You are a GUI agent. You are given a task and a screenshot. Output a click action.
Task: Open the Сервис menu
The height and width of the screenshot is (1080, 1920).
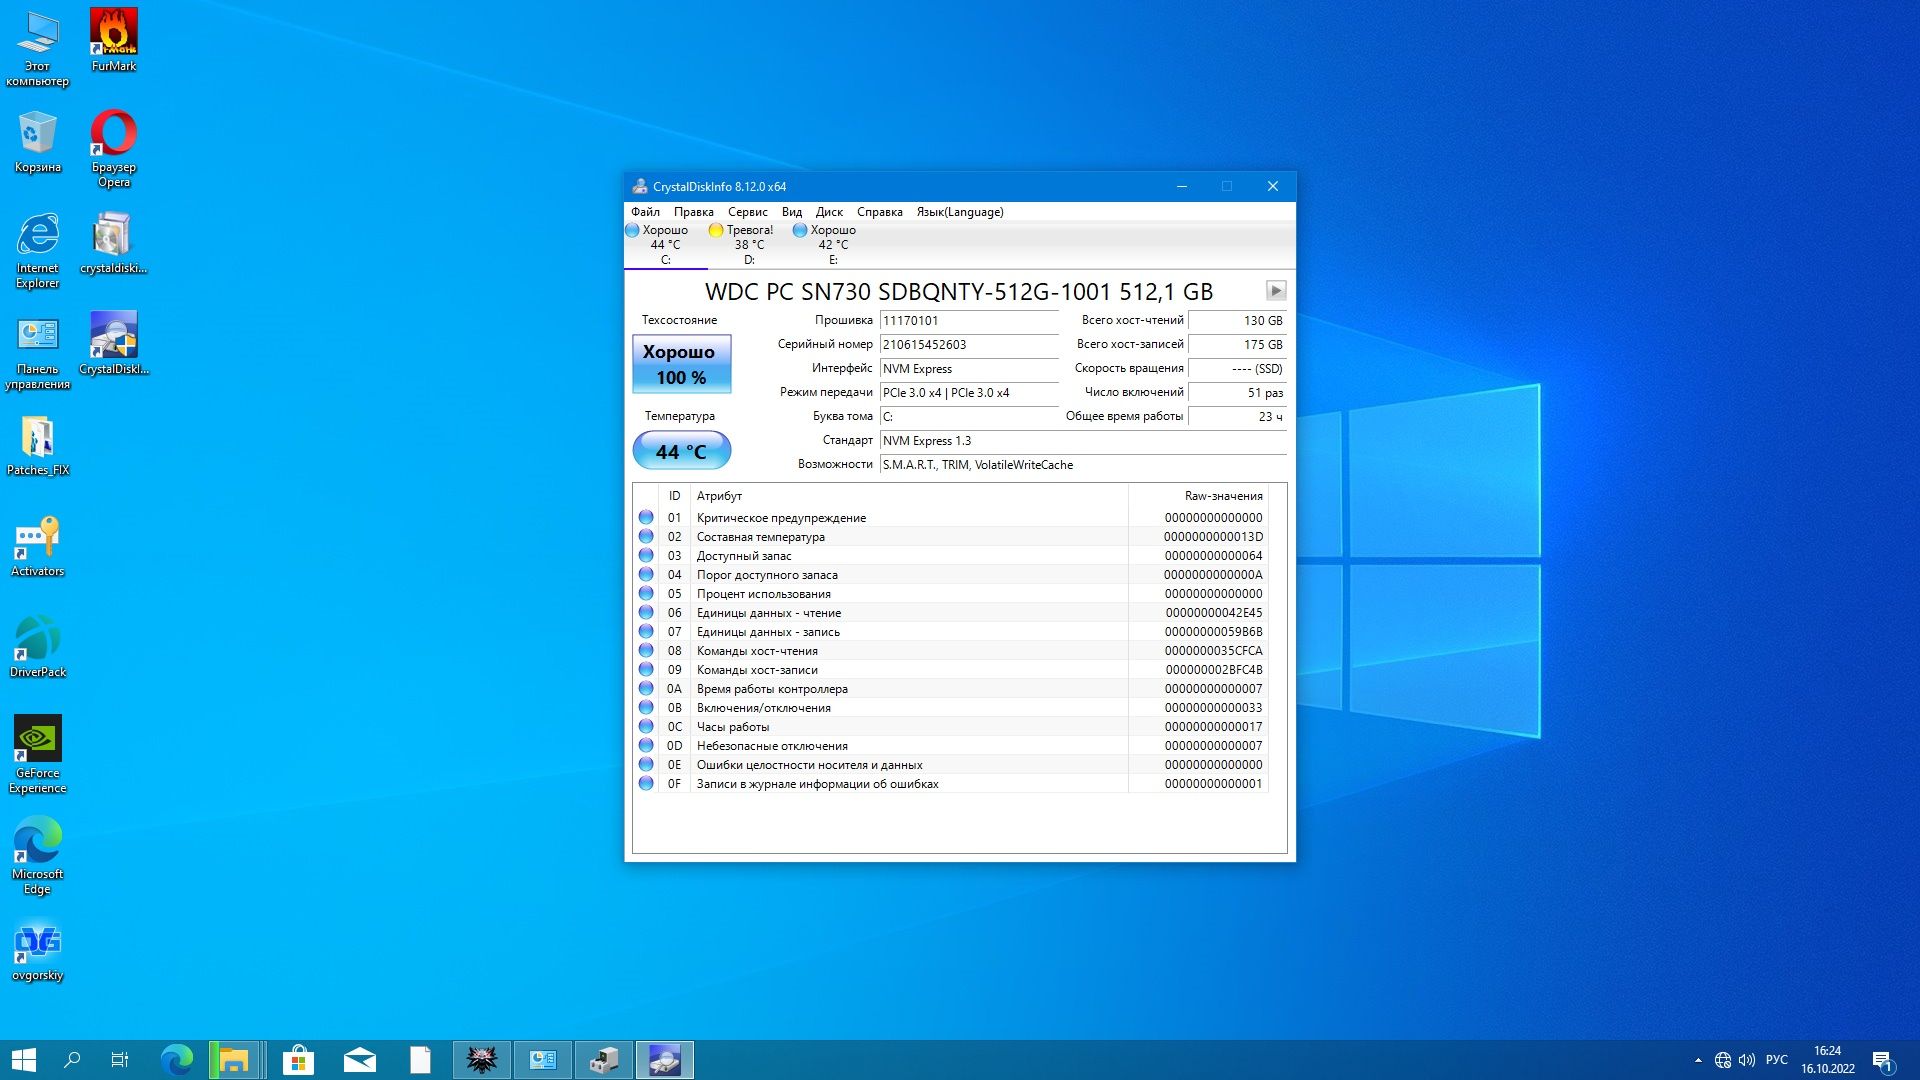[747, 212]
